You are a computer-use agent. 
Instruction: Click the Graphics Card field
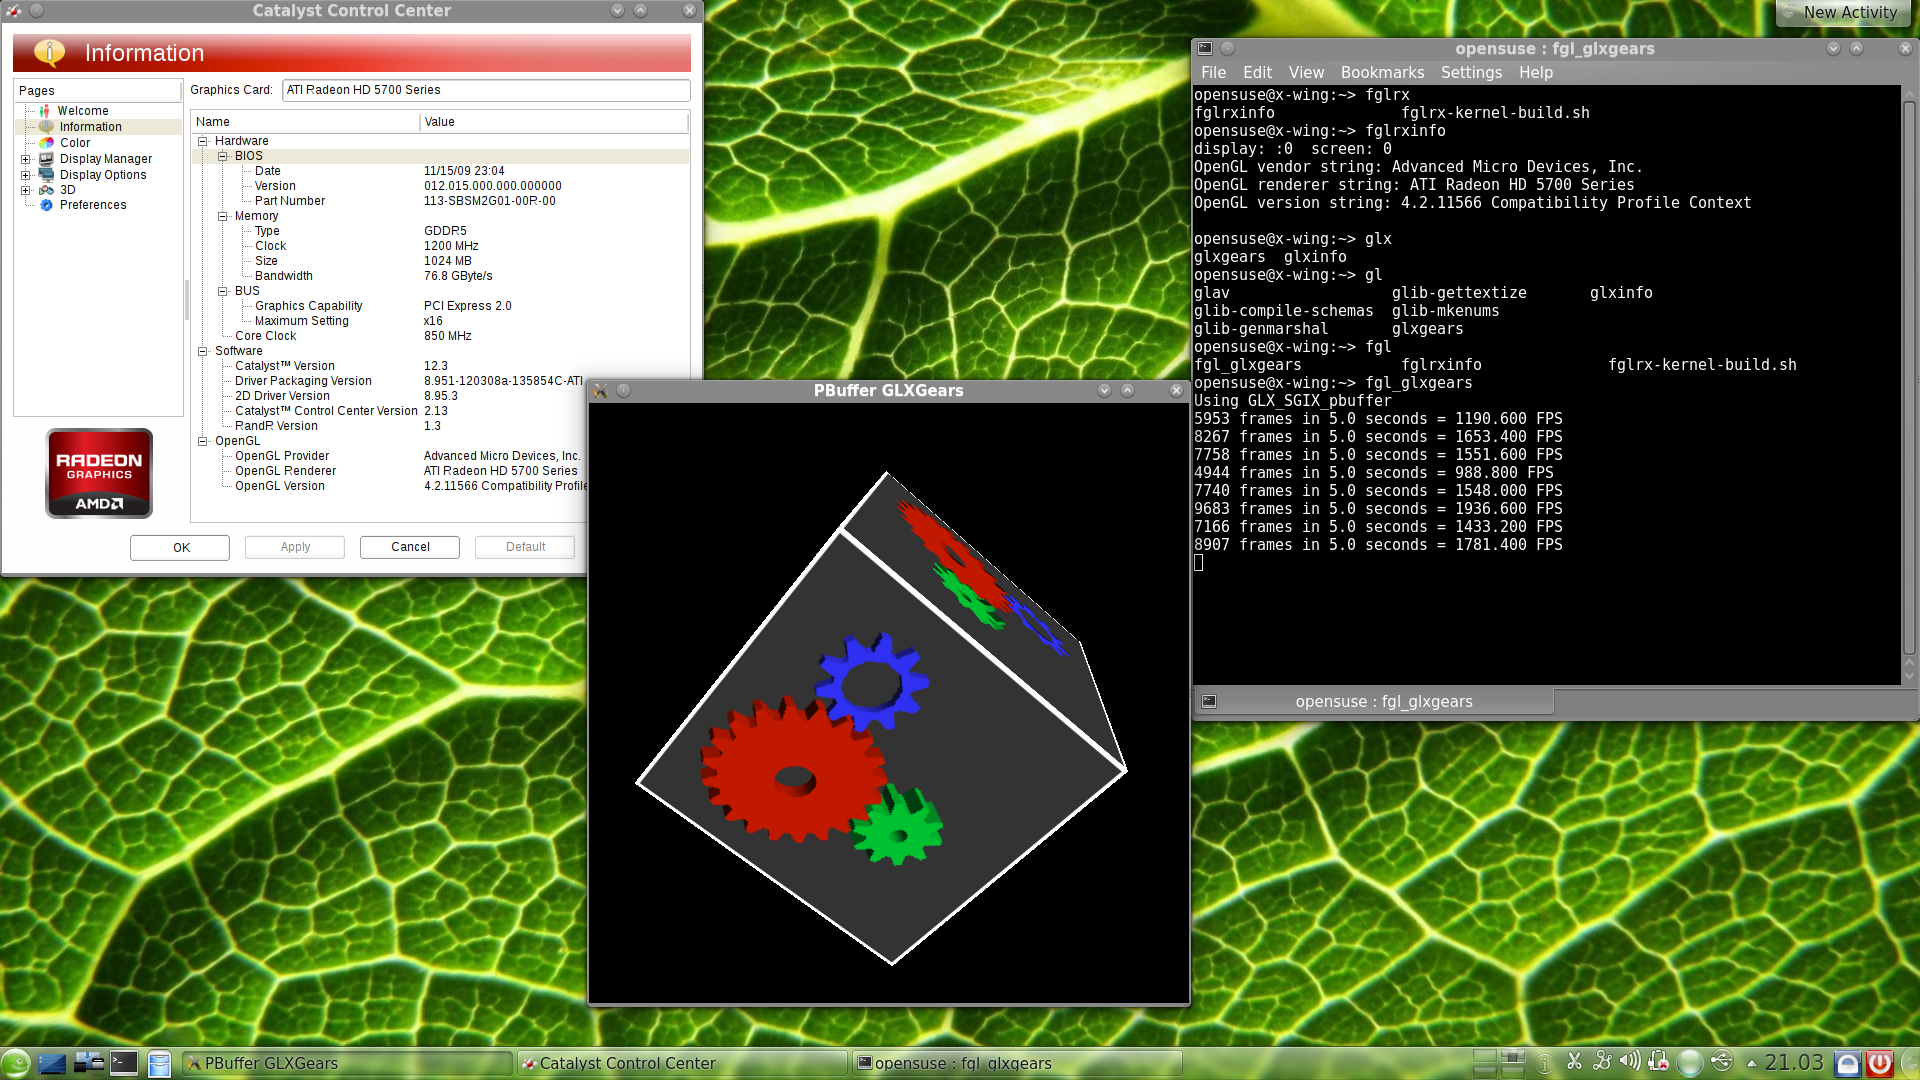pos(486,90)
